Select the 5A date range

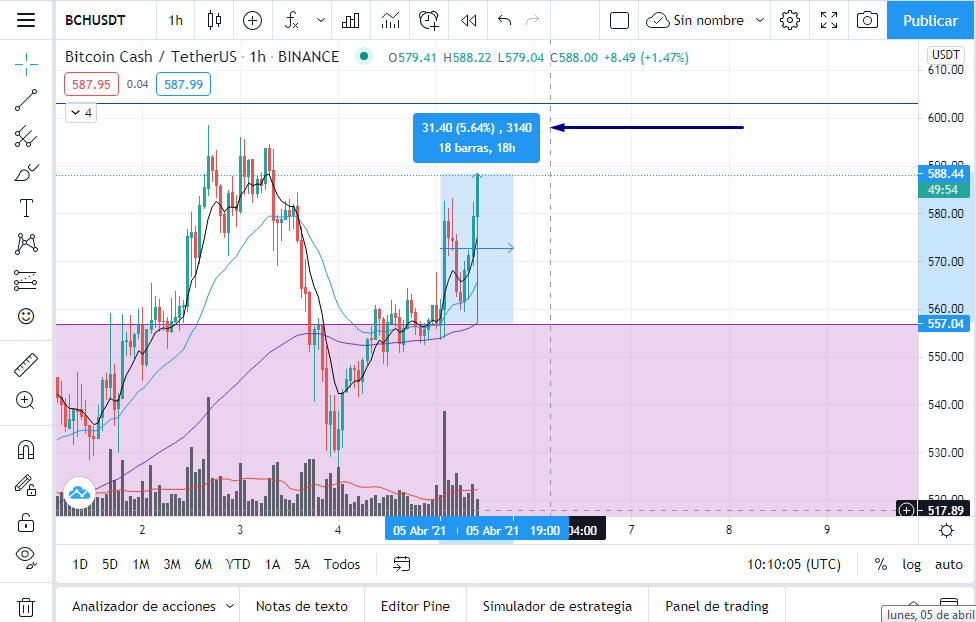pos(302,564)
